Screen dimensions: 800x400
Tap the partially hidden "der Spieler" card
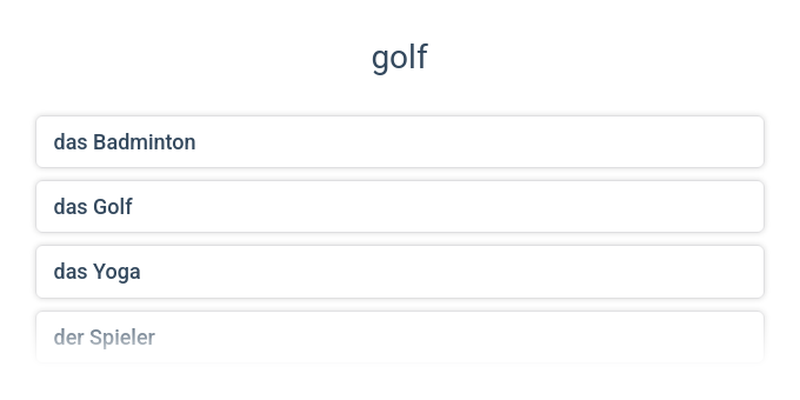[x=400, y=337]
